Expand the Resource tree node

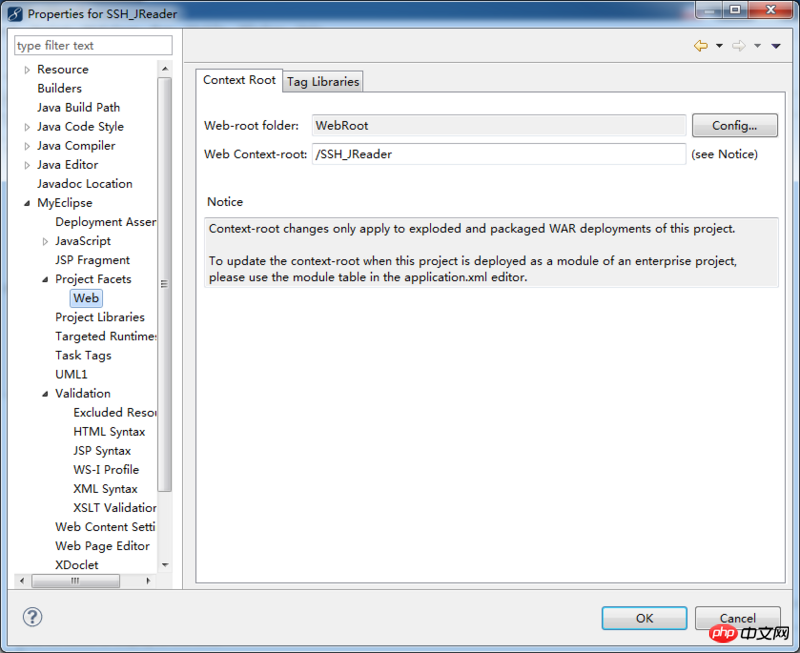click(27, 70)
